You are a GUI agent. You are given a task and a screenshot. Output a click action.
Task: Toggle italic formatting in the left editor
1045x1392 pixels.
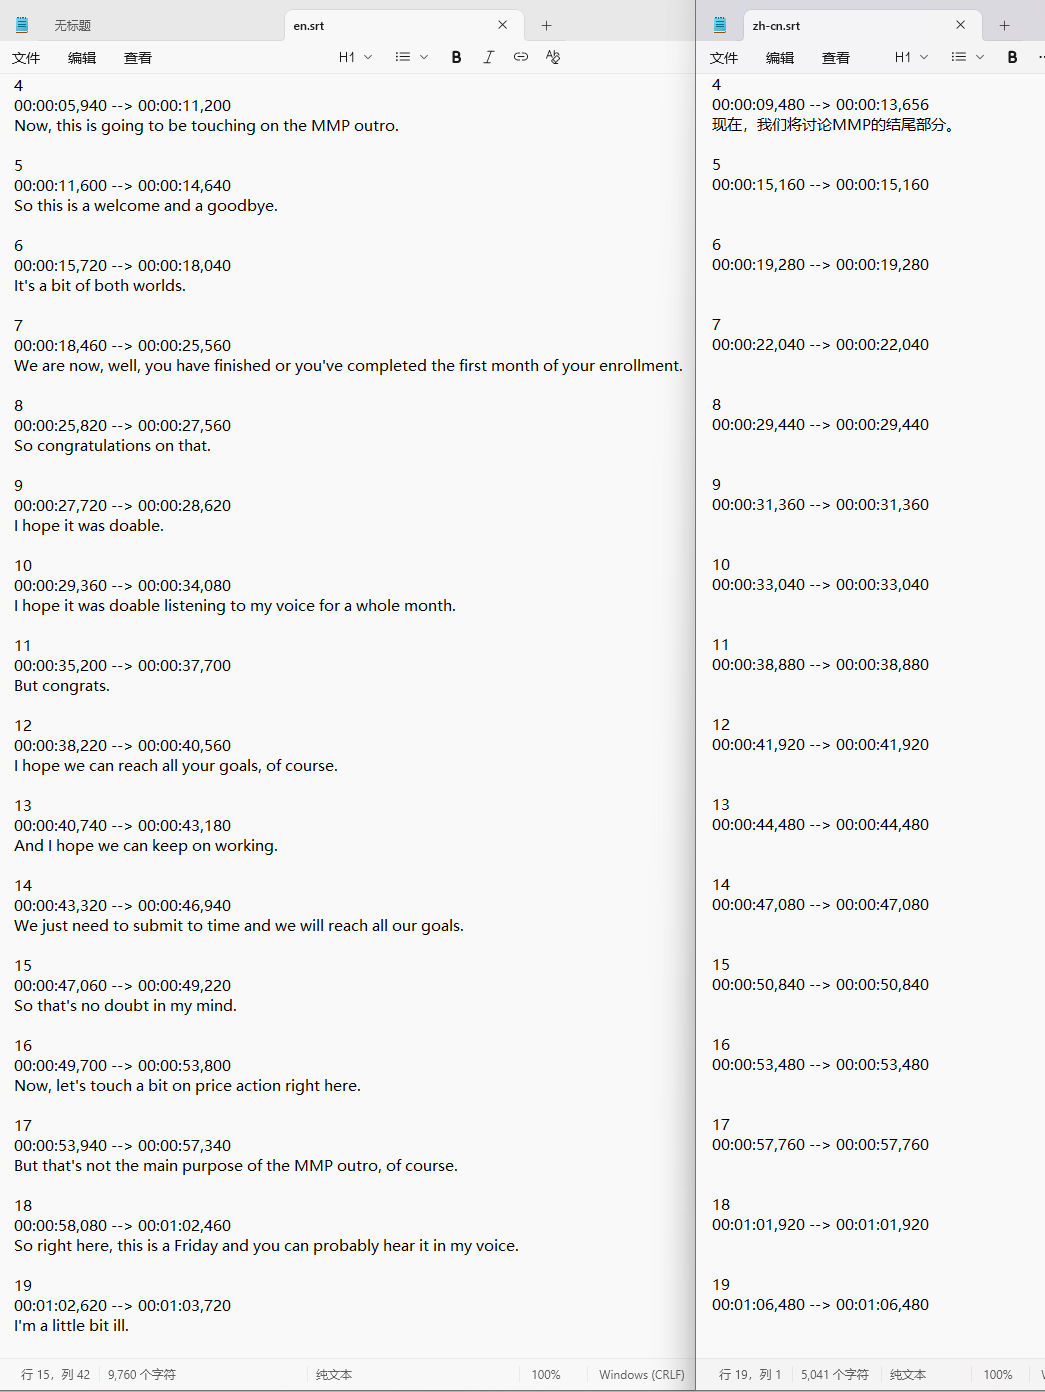click(488, 57)
